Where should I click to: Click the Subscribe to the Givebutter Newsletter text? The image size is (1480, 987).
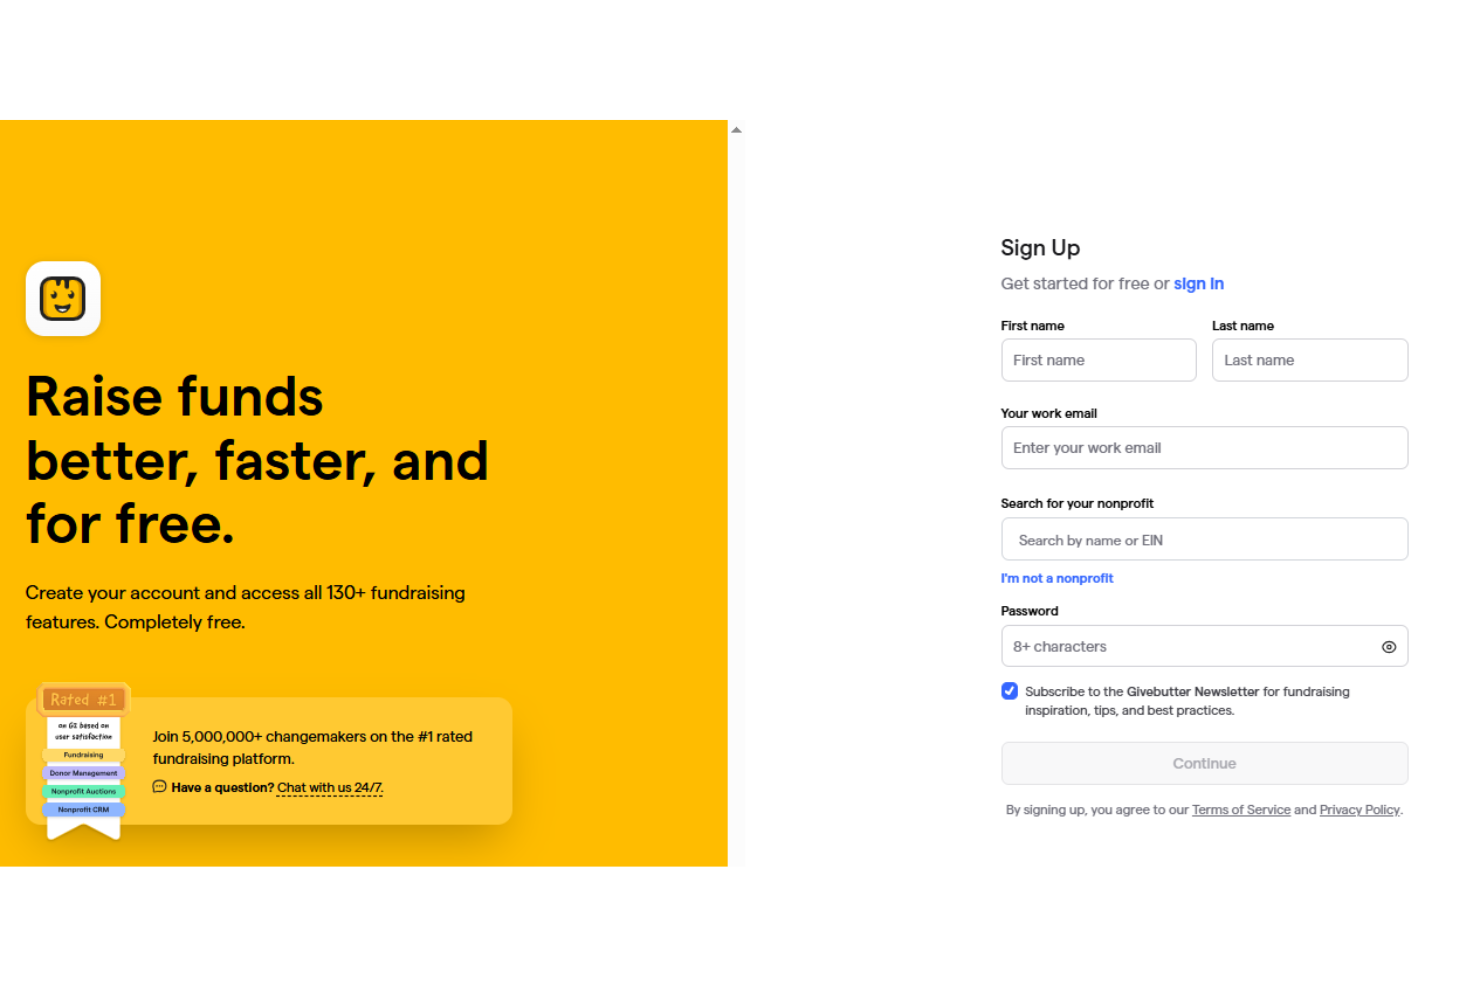1187,701
